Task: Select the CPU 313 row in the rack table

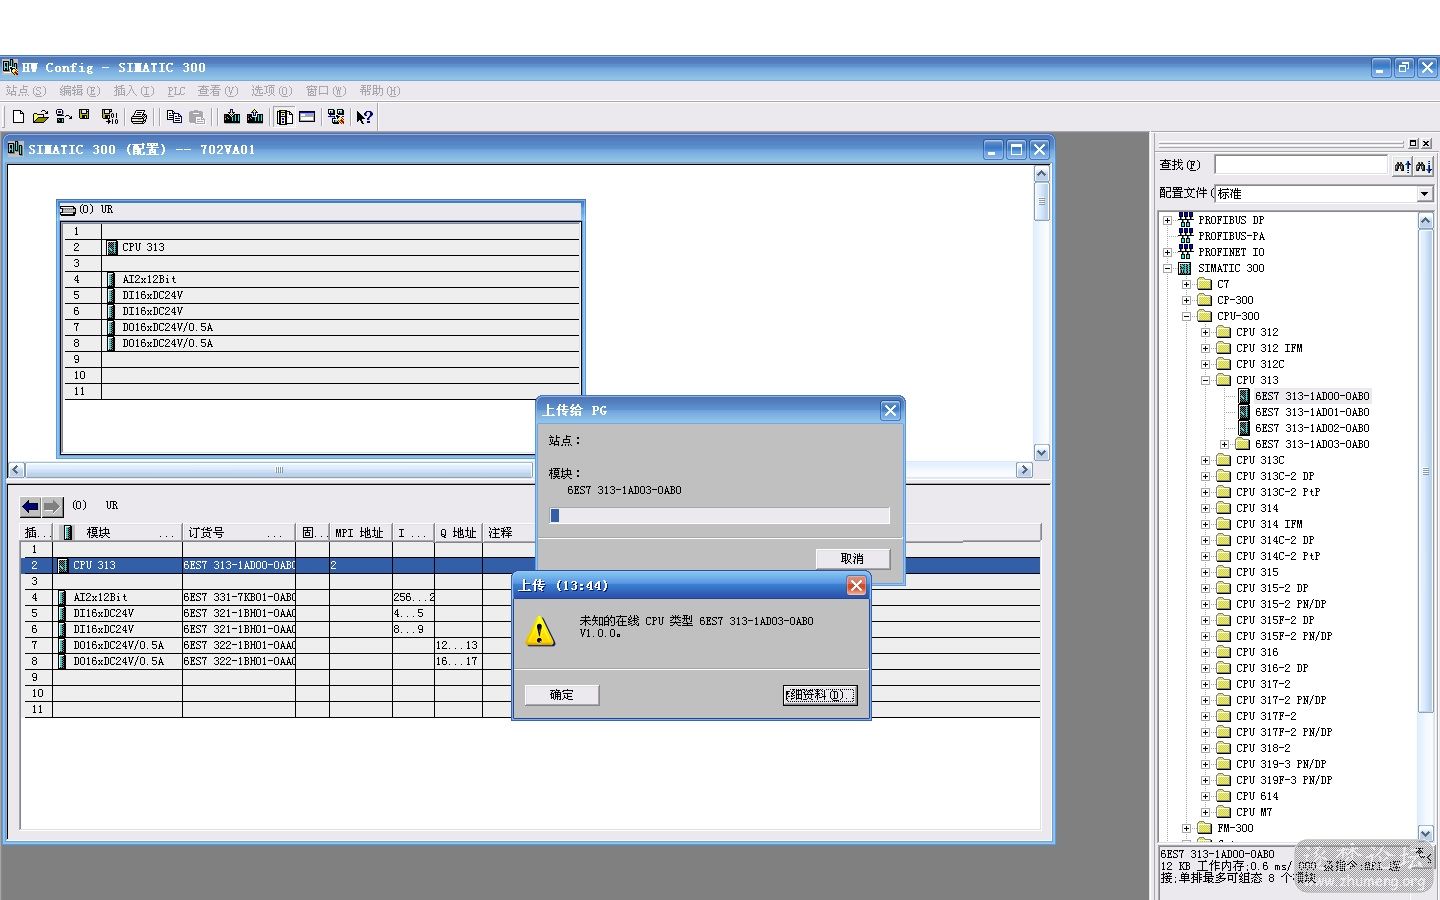Action: coord(531,565)
